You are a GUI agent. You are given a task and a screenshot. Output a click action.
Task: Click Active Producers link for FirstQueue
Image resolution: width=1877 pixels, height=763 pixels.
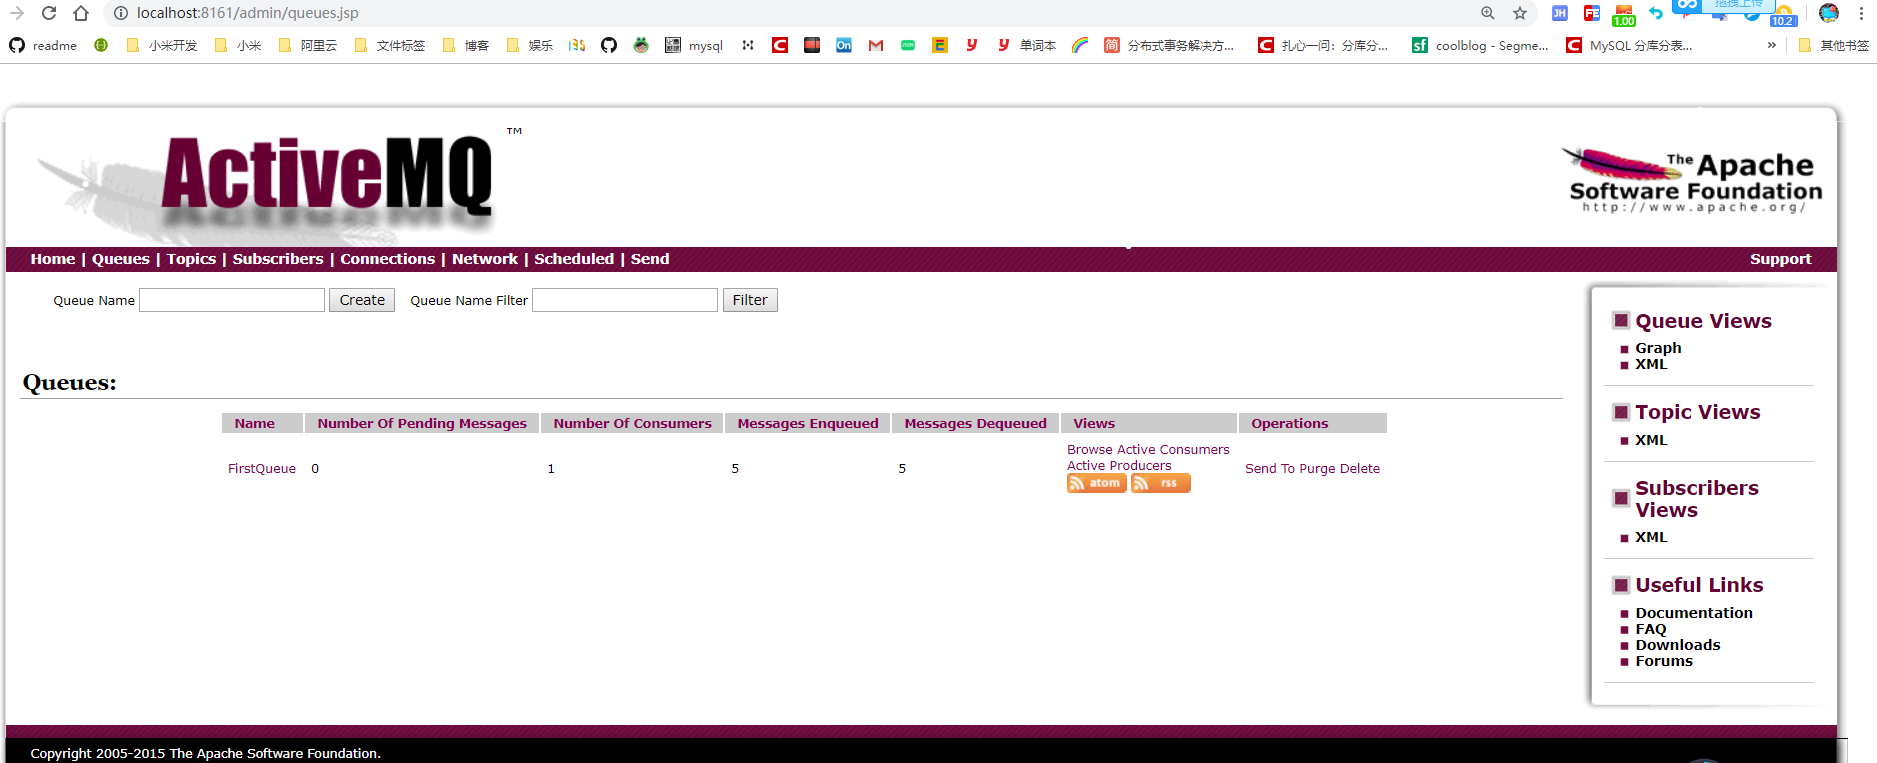(1119, 466)
